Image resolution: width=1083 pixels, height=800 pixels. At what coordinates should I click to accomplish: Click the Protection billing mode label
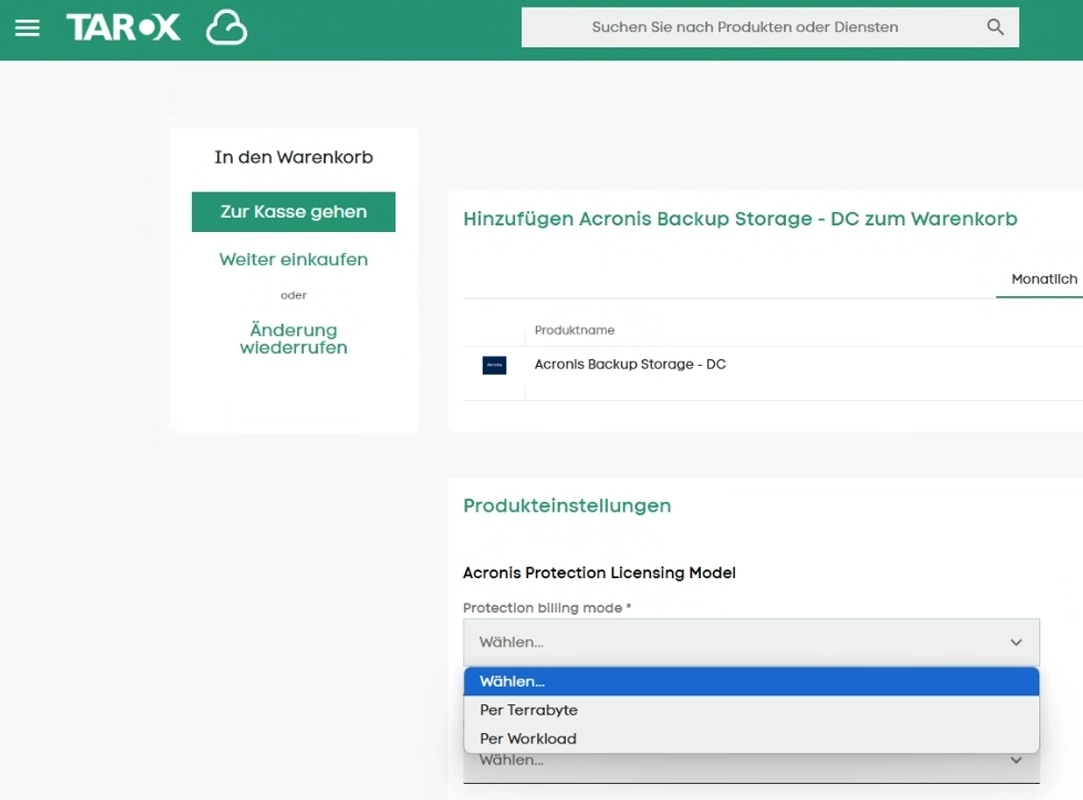[547, 608]
